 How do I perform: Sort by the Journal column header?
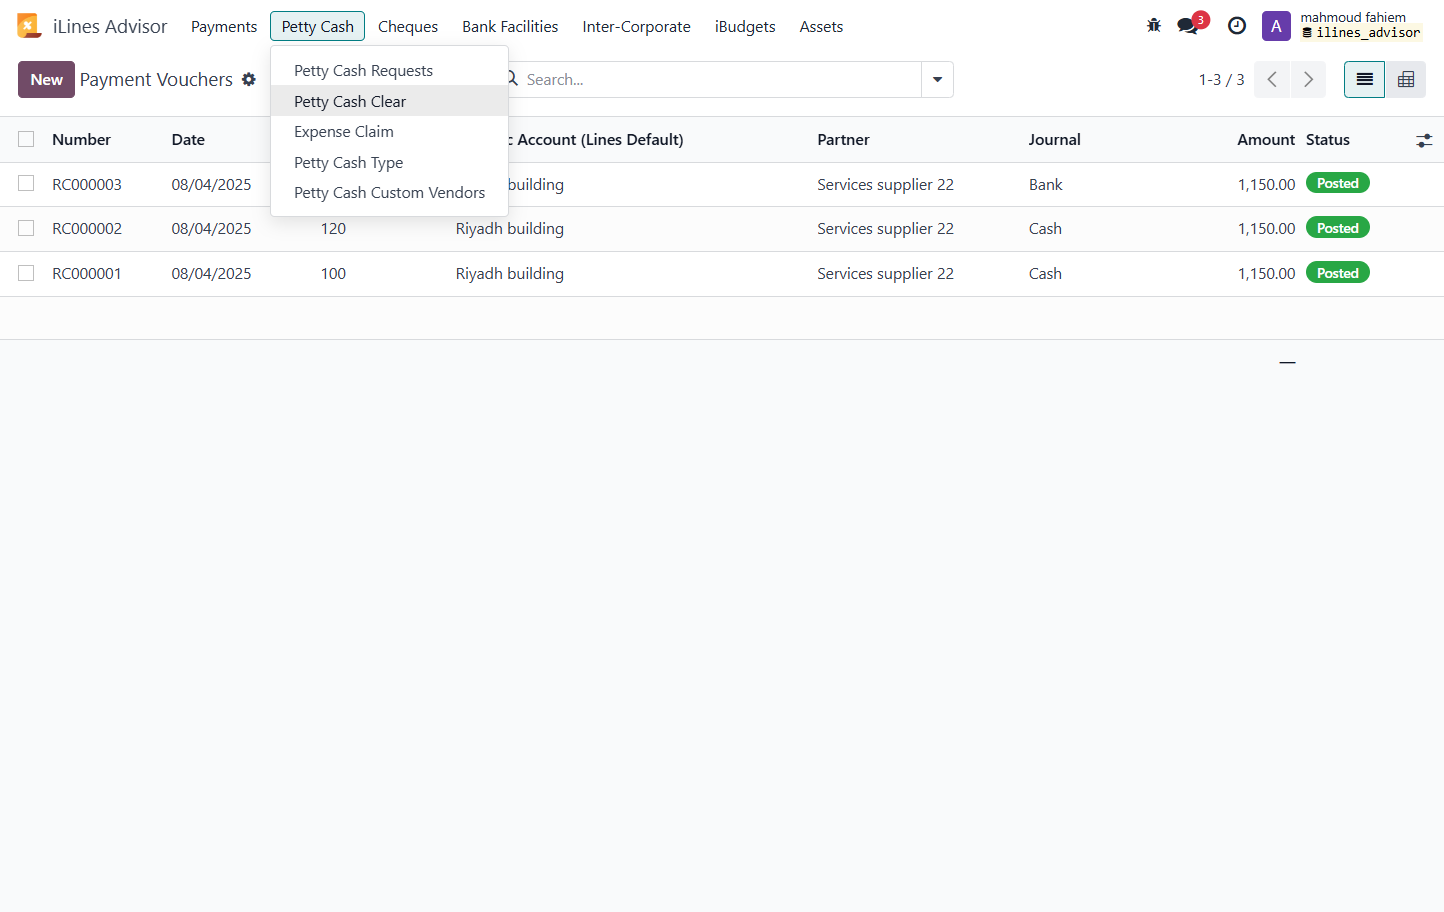click(1054, 140)
